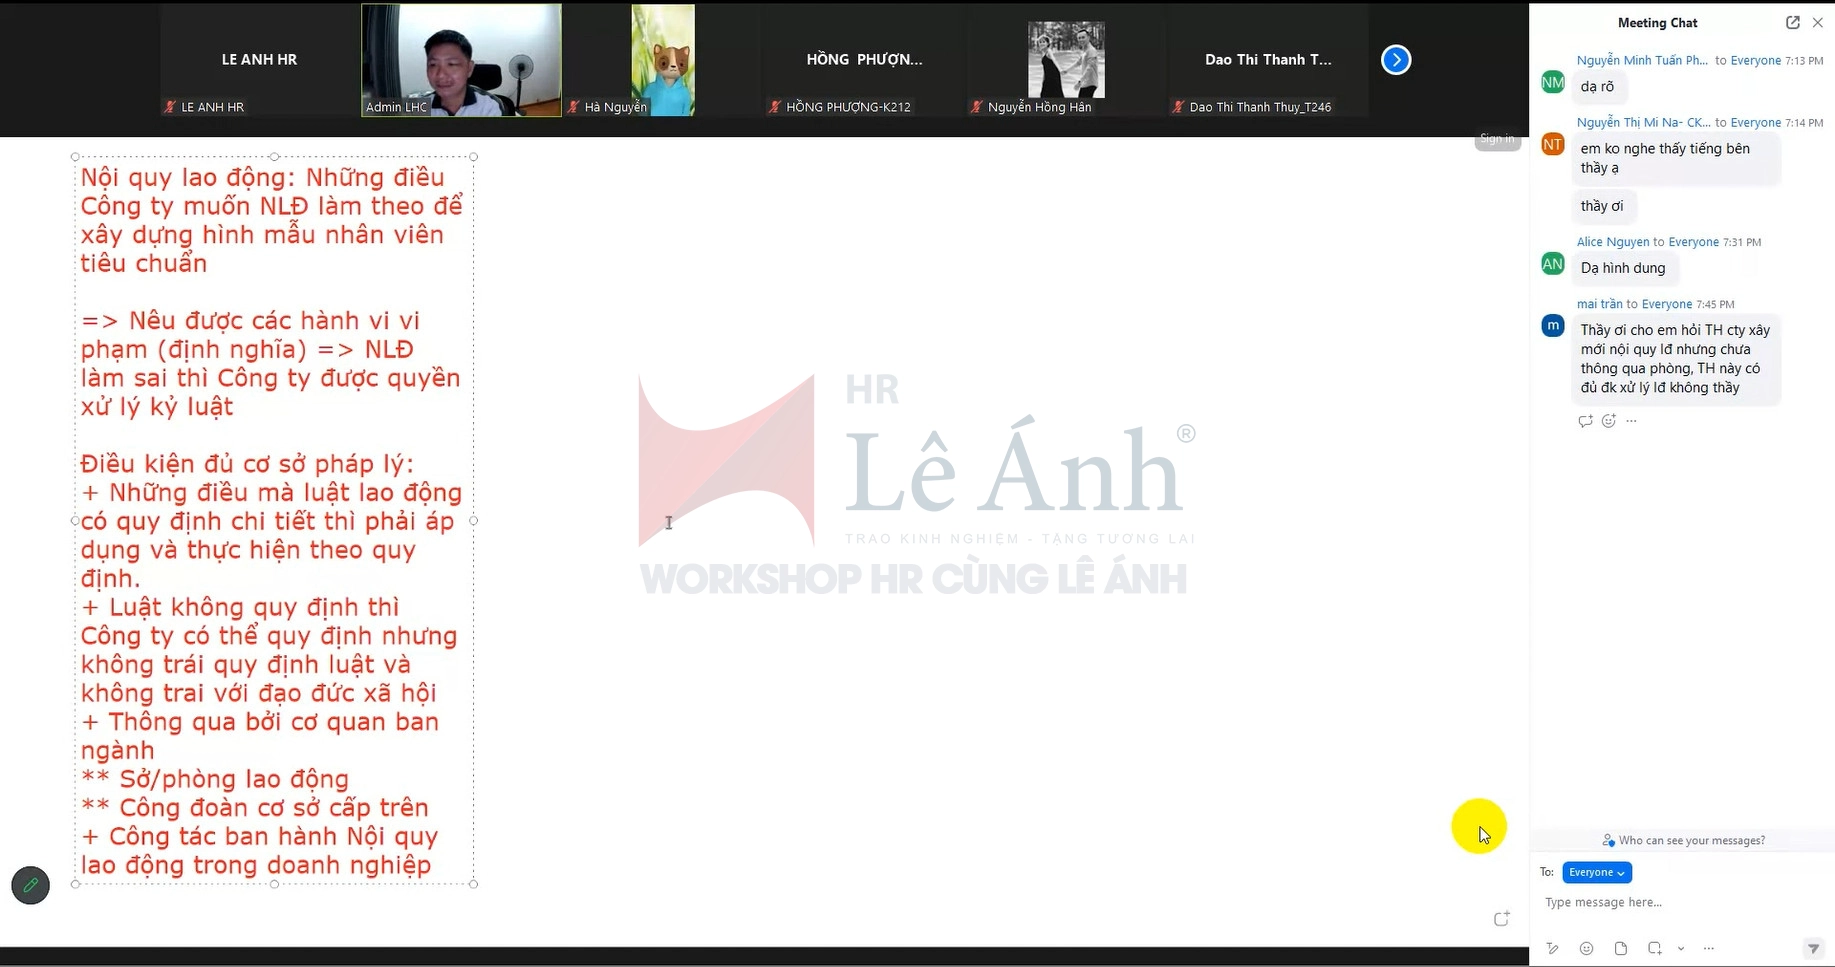
Task: Click the green pencil annotation button
Action: tap(30, 885)
